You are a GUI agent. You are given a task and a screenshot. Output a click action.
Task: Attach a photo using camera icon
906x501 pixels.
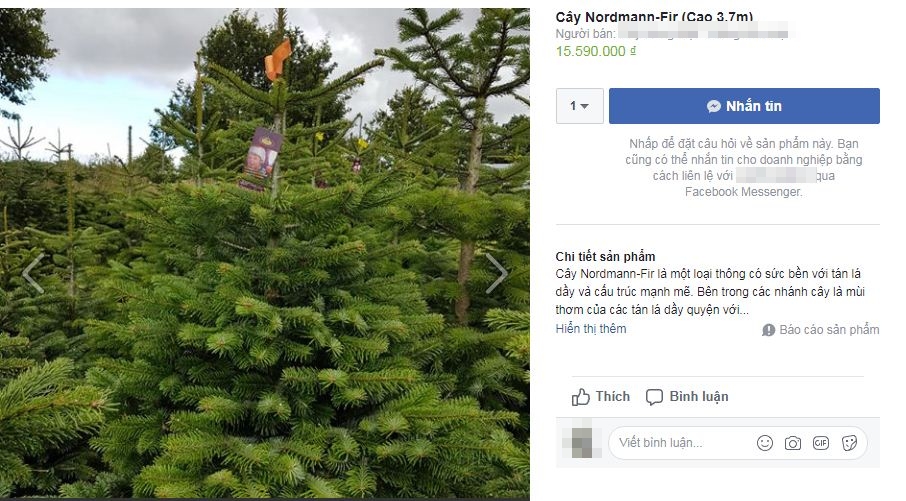[793, 443]
